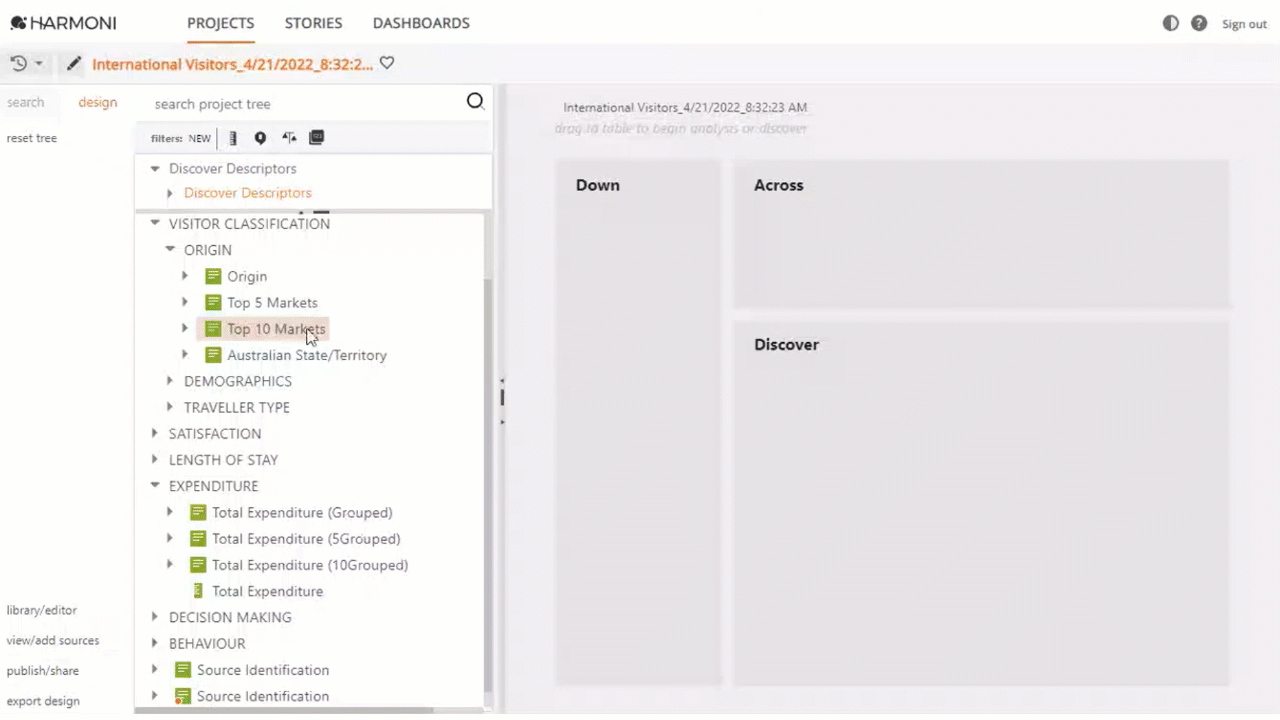Click the panel splitter collapse handle
This screenshot has height=720, width=1280.
pos(502,400)
